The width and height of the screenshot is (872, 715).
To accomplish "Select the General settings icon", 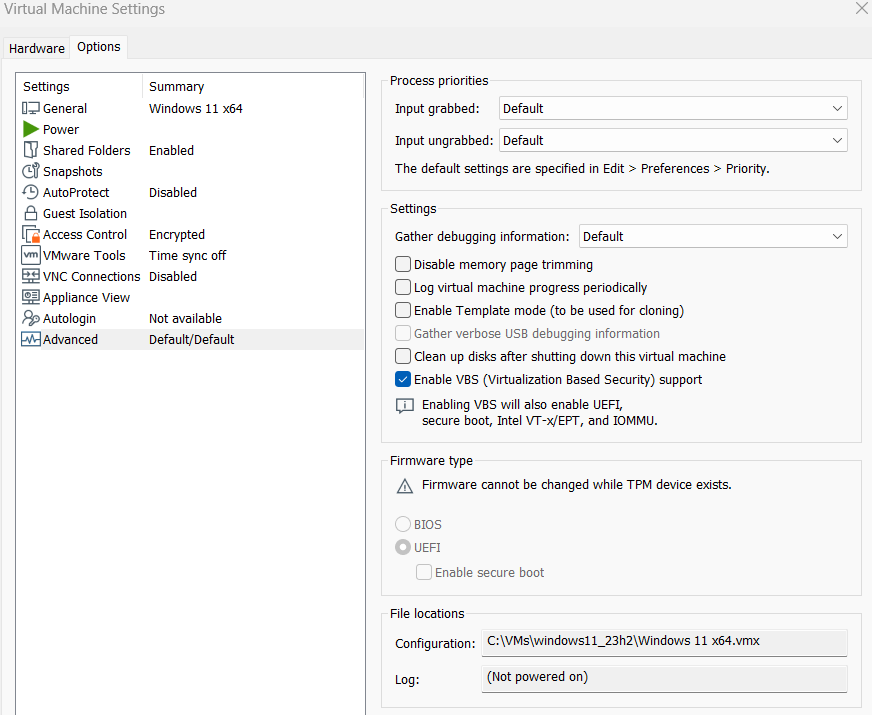I will click(31, 108).
